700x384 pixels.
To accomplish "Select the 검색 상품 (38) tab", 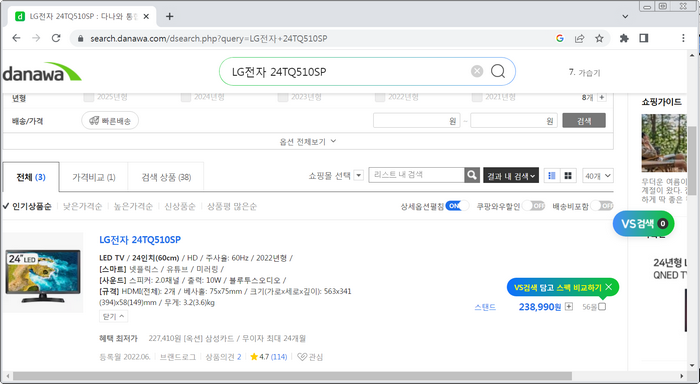I will pos(166,177).
